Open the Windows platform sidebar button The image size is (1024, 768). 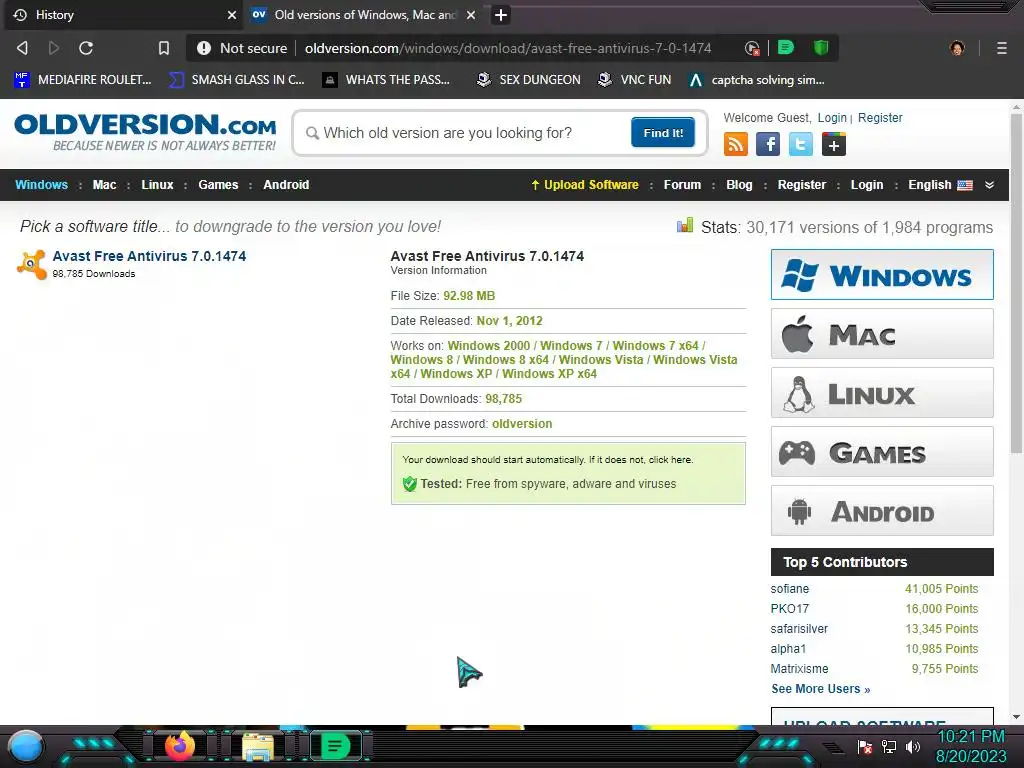tap(882, 274)
